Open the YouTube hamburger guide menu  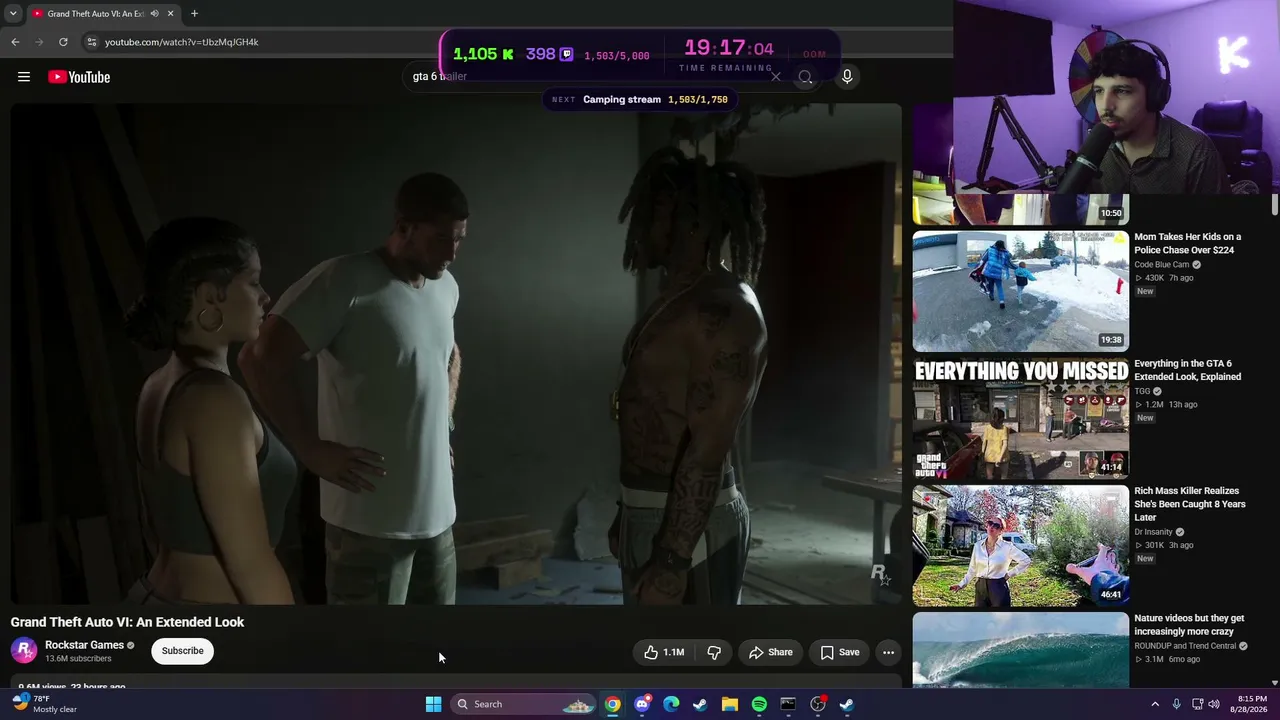tap(24, 77)
